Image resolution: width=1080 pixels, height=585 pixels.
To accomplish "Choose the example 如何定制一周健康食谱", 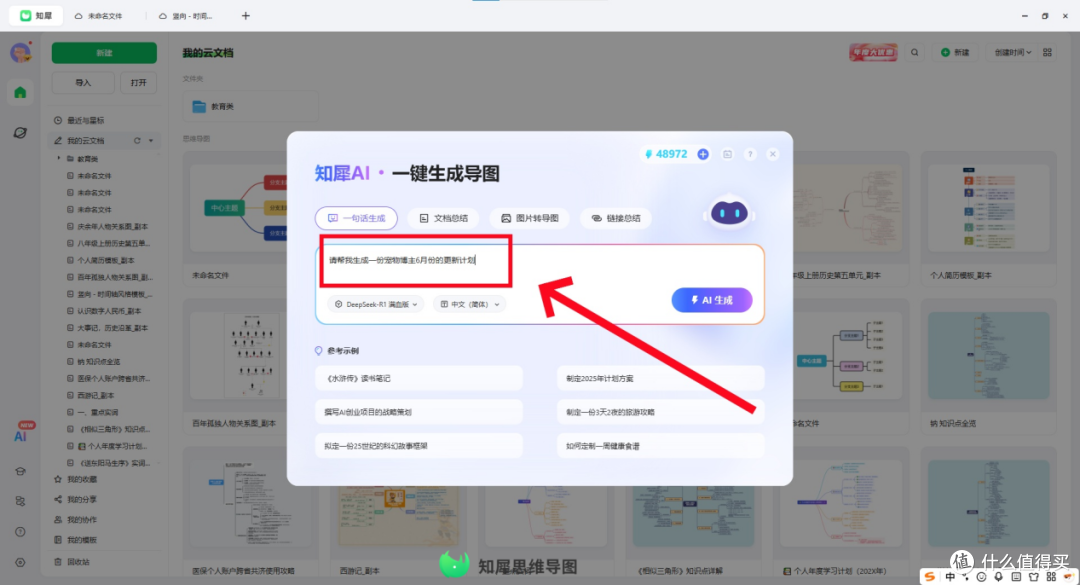I will [661, 446].
